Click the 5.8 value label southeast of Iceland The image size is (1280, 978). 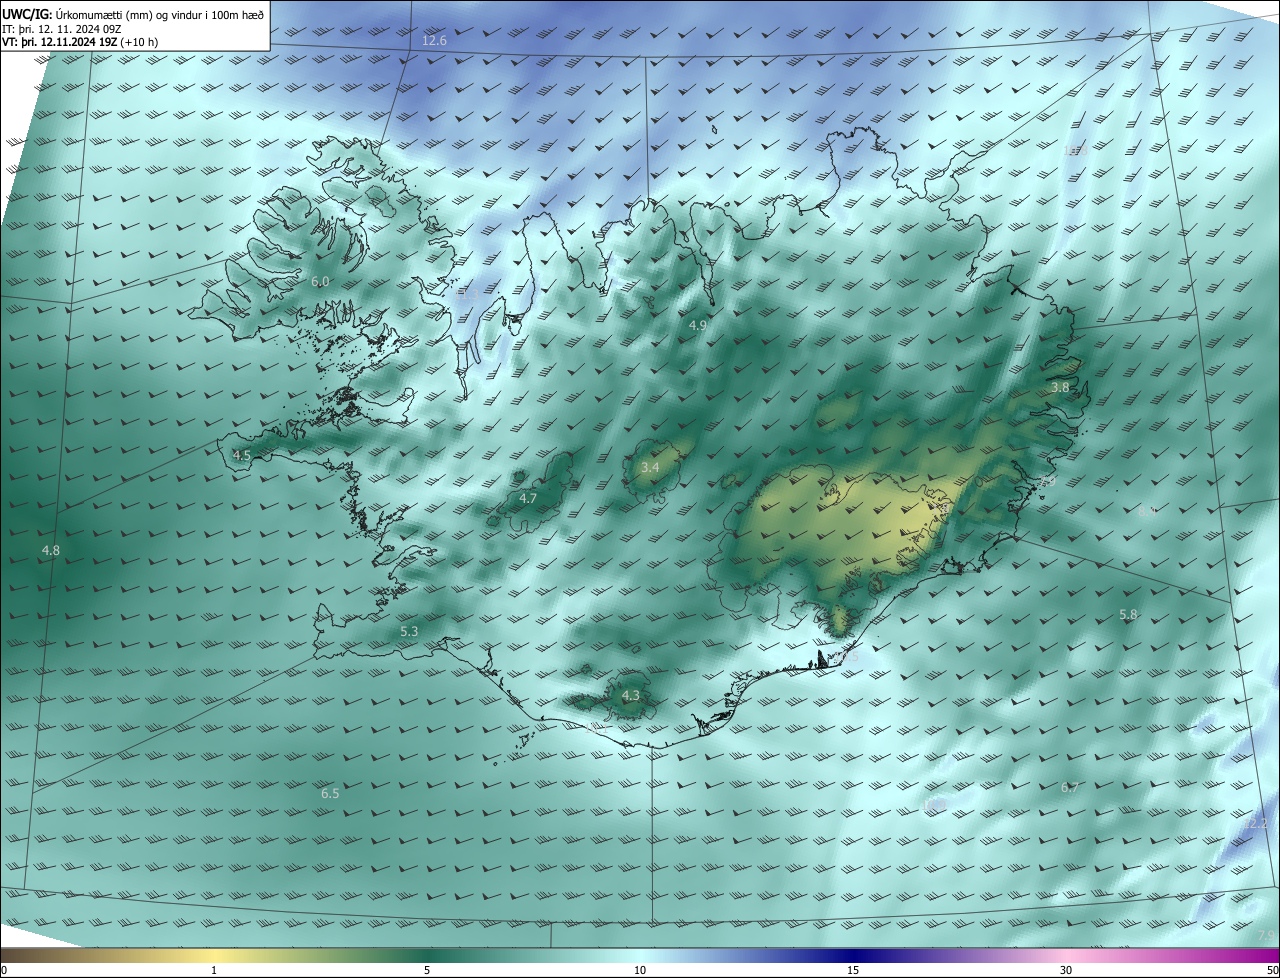[x=1128, y=615]
